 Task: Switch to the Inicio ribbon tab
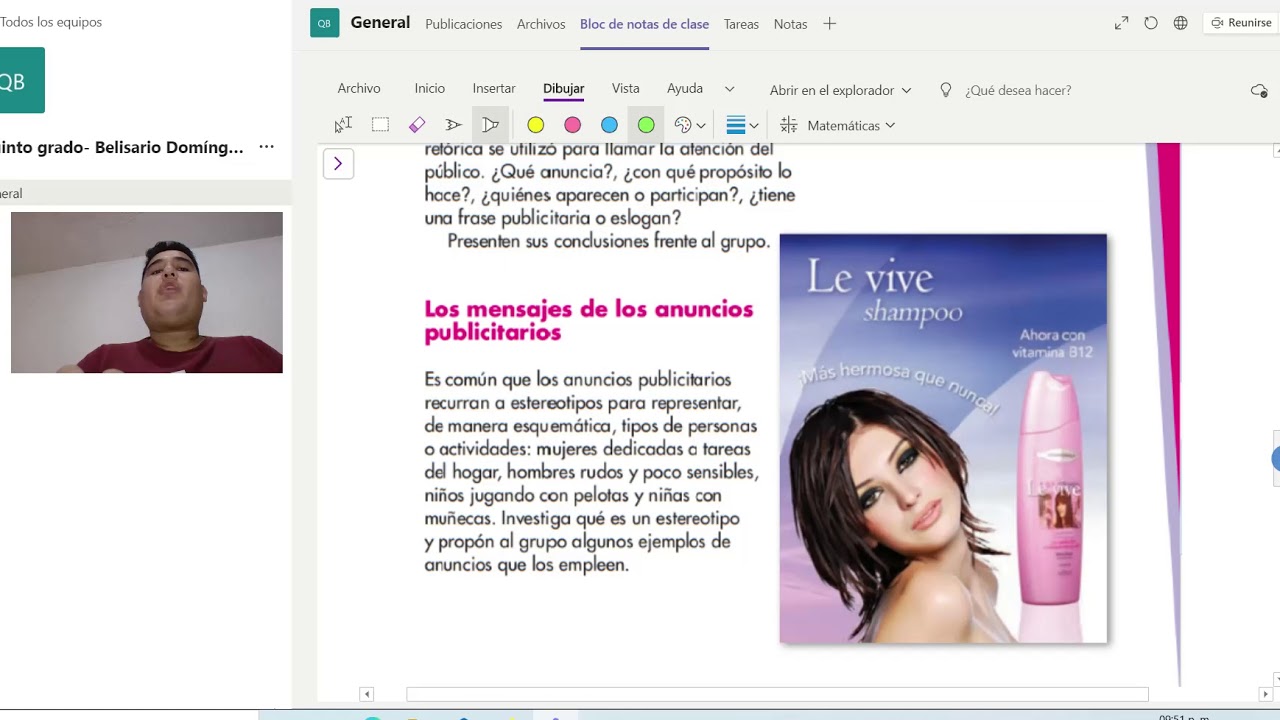[x=430, y=89]
